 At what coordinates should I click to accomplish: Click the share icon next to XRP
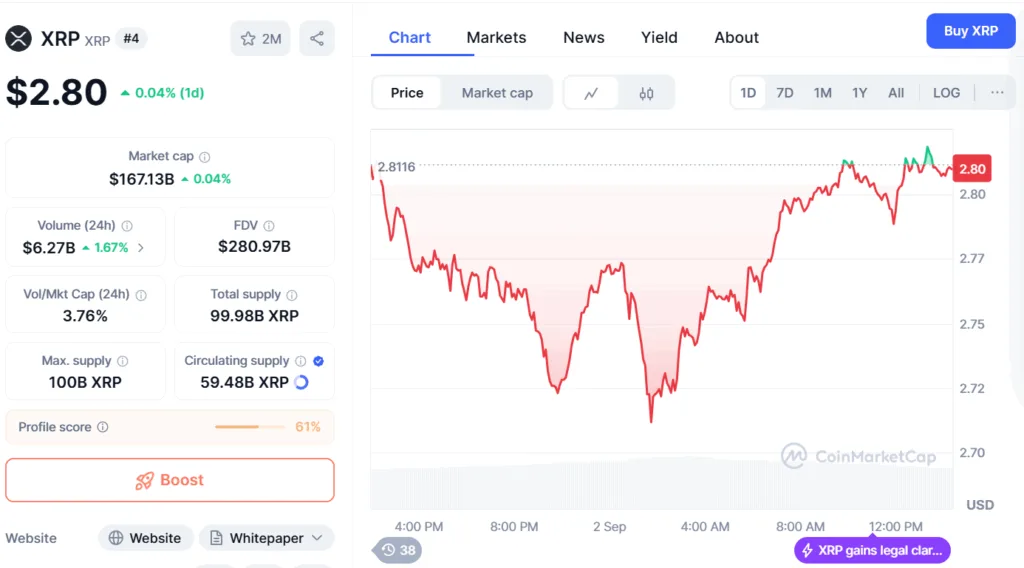(317, 39)
